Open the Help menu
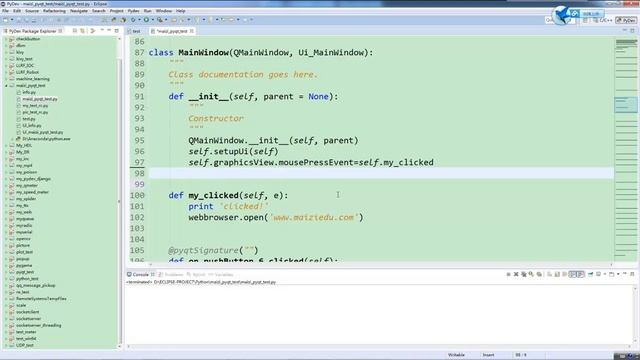Screen dimensions: 640x360 (x=180, y=11)
